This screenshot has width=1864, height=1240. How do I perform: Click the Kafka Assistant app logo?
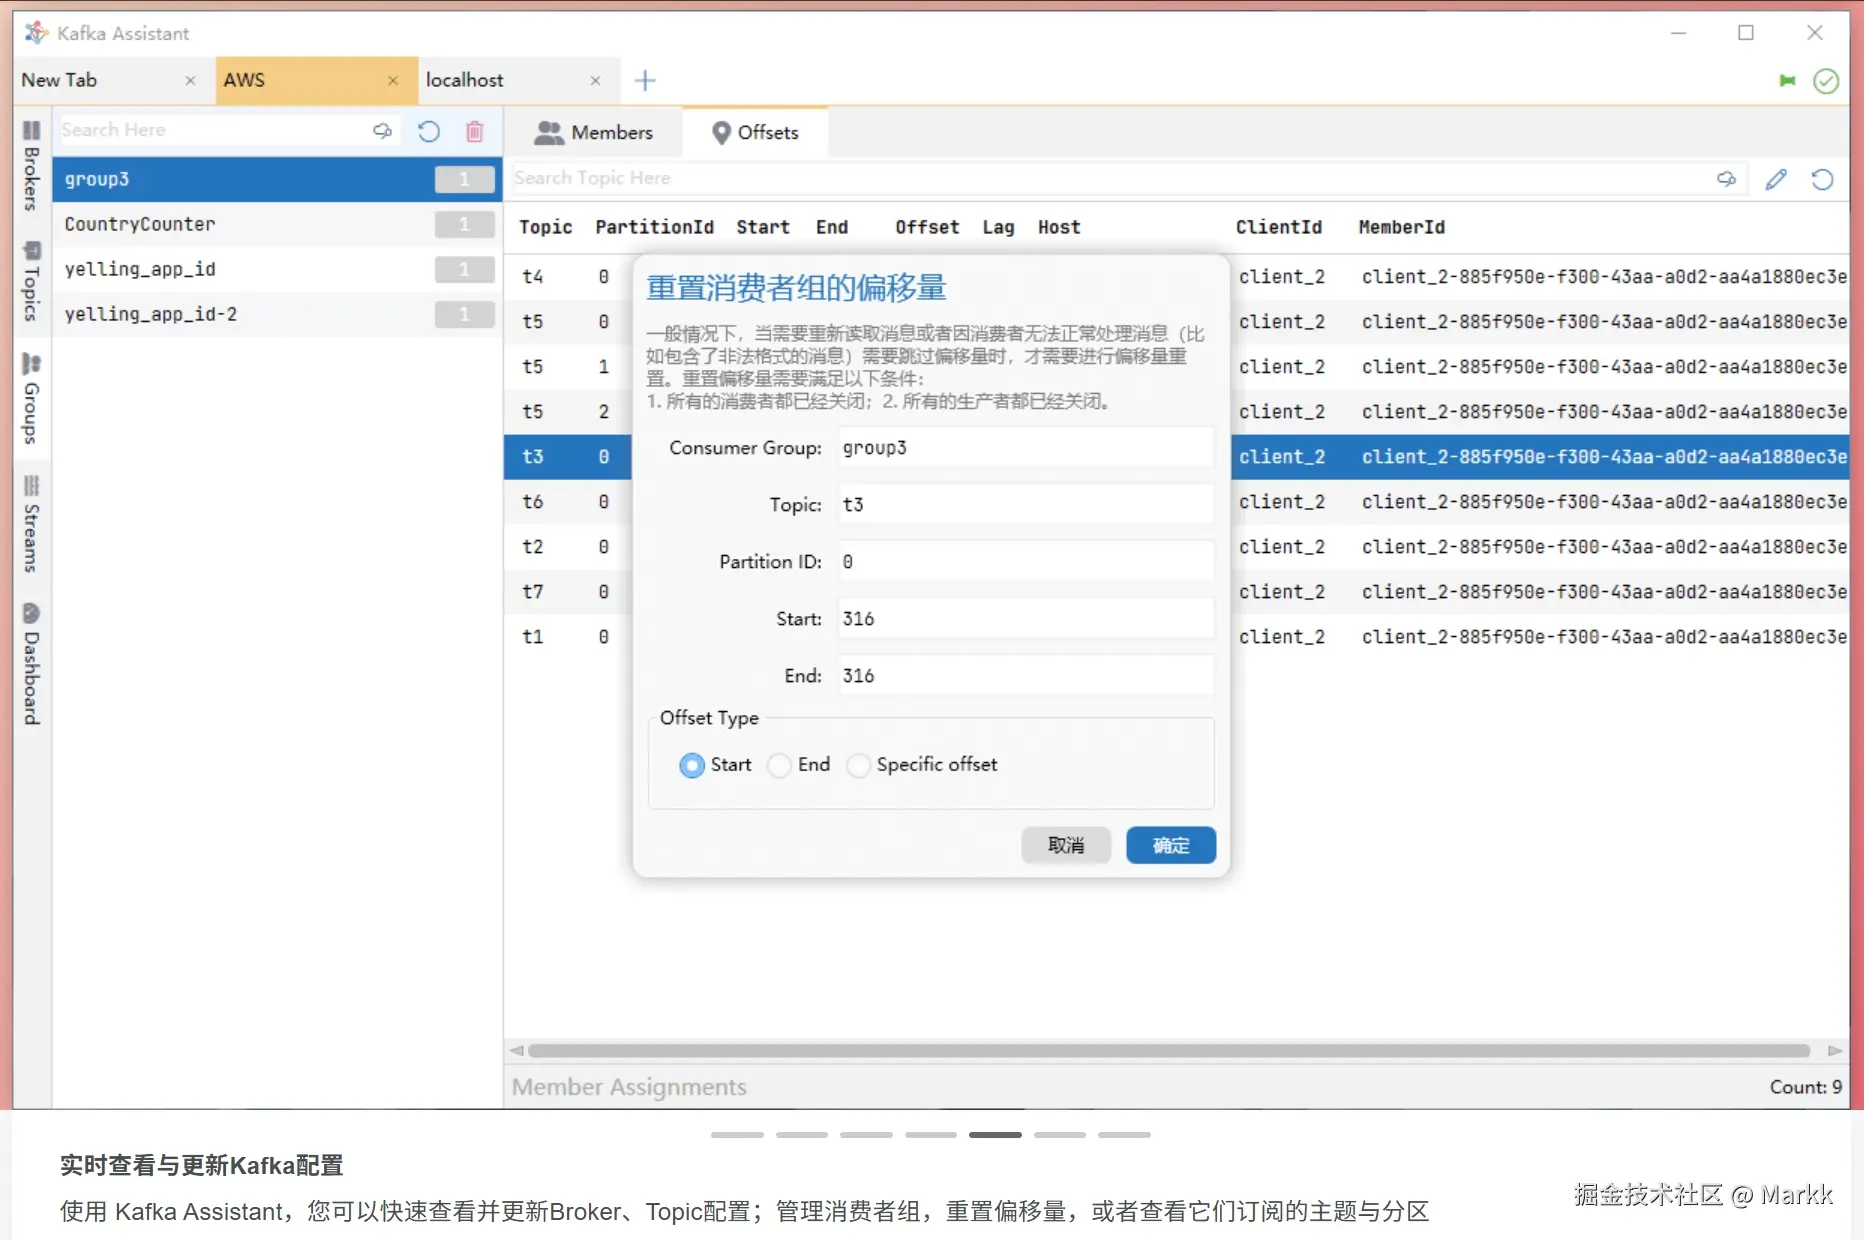pos(36,33)
